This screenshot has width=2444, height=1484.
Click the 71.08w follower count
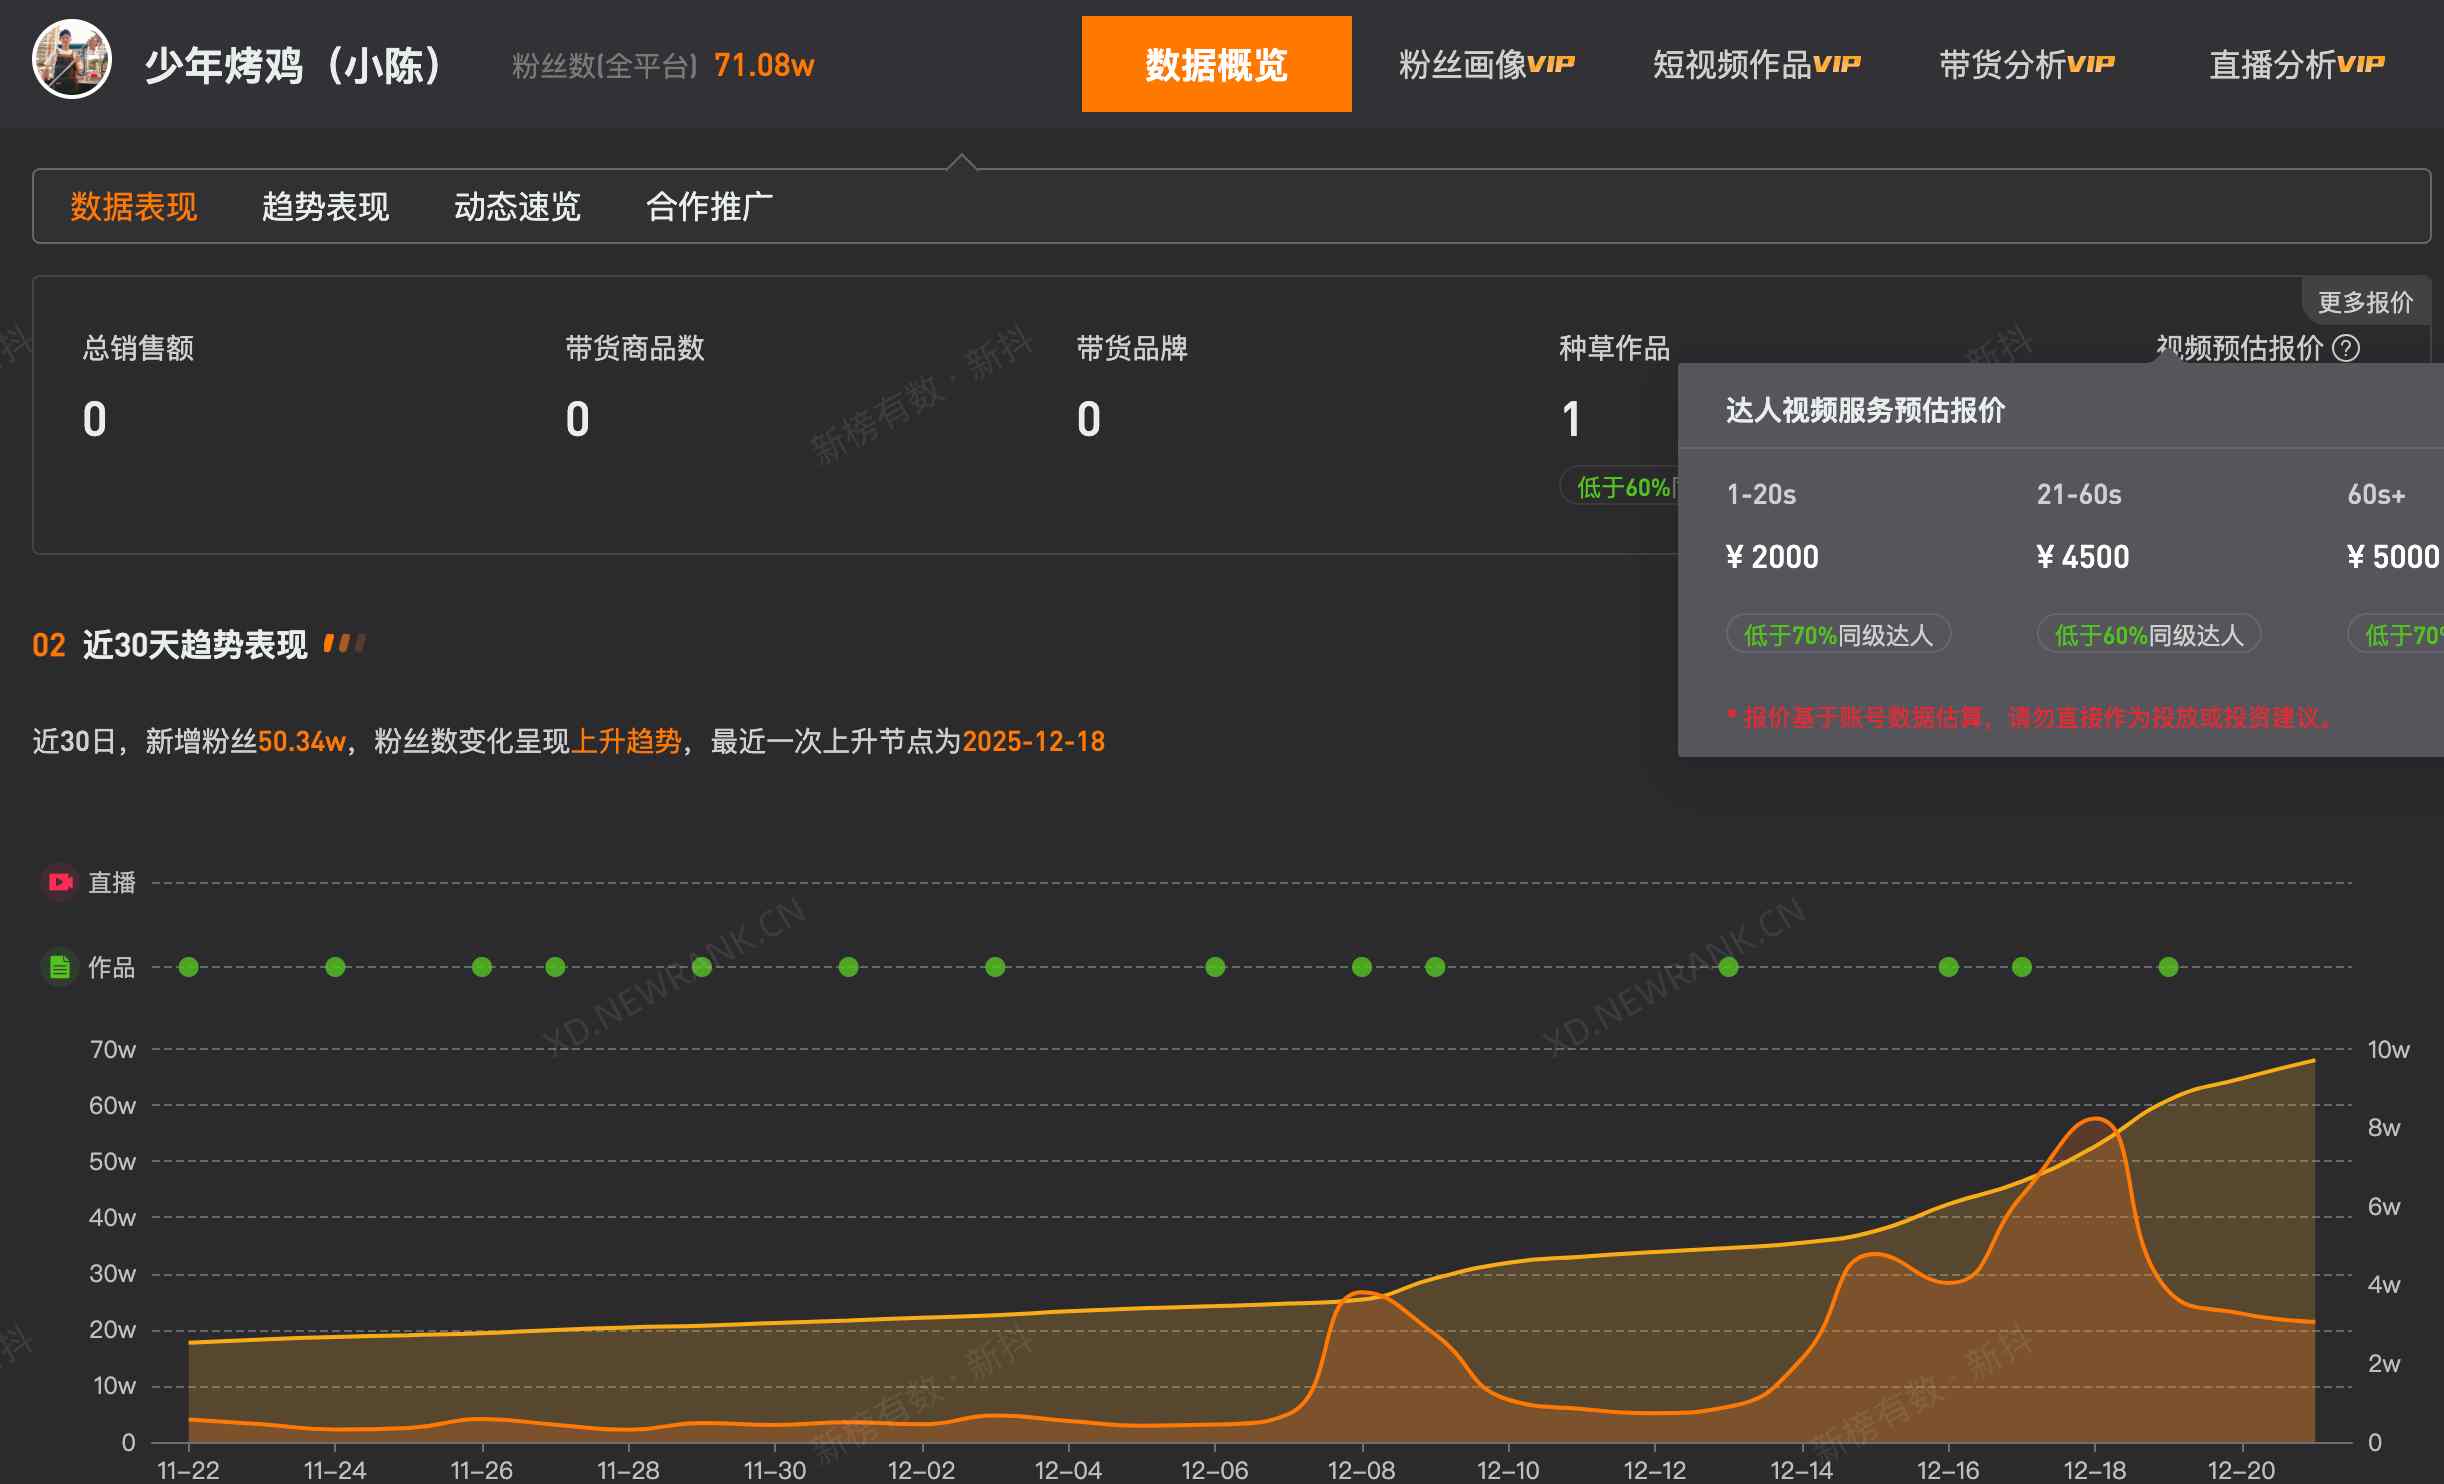764,65
